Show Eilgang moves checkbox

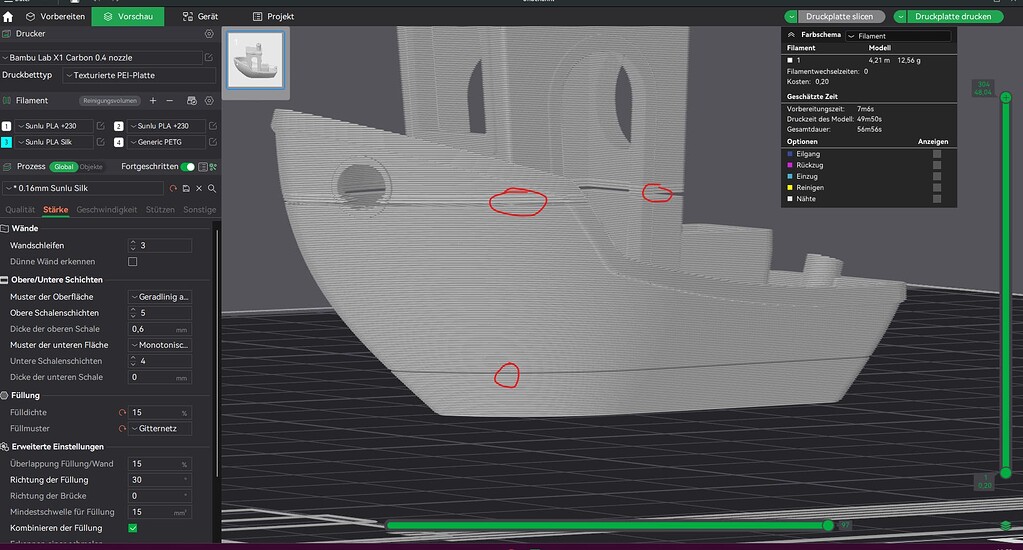(937, 154)
